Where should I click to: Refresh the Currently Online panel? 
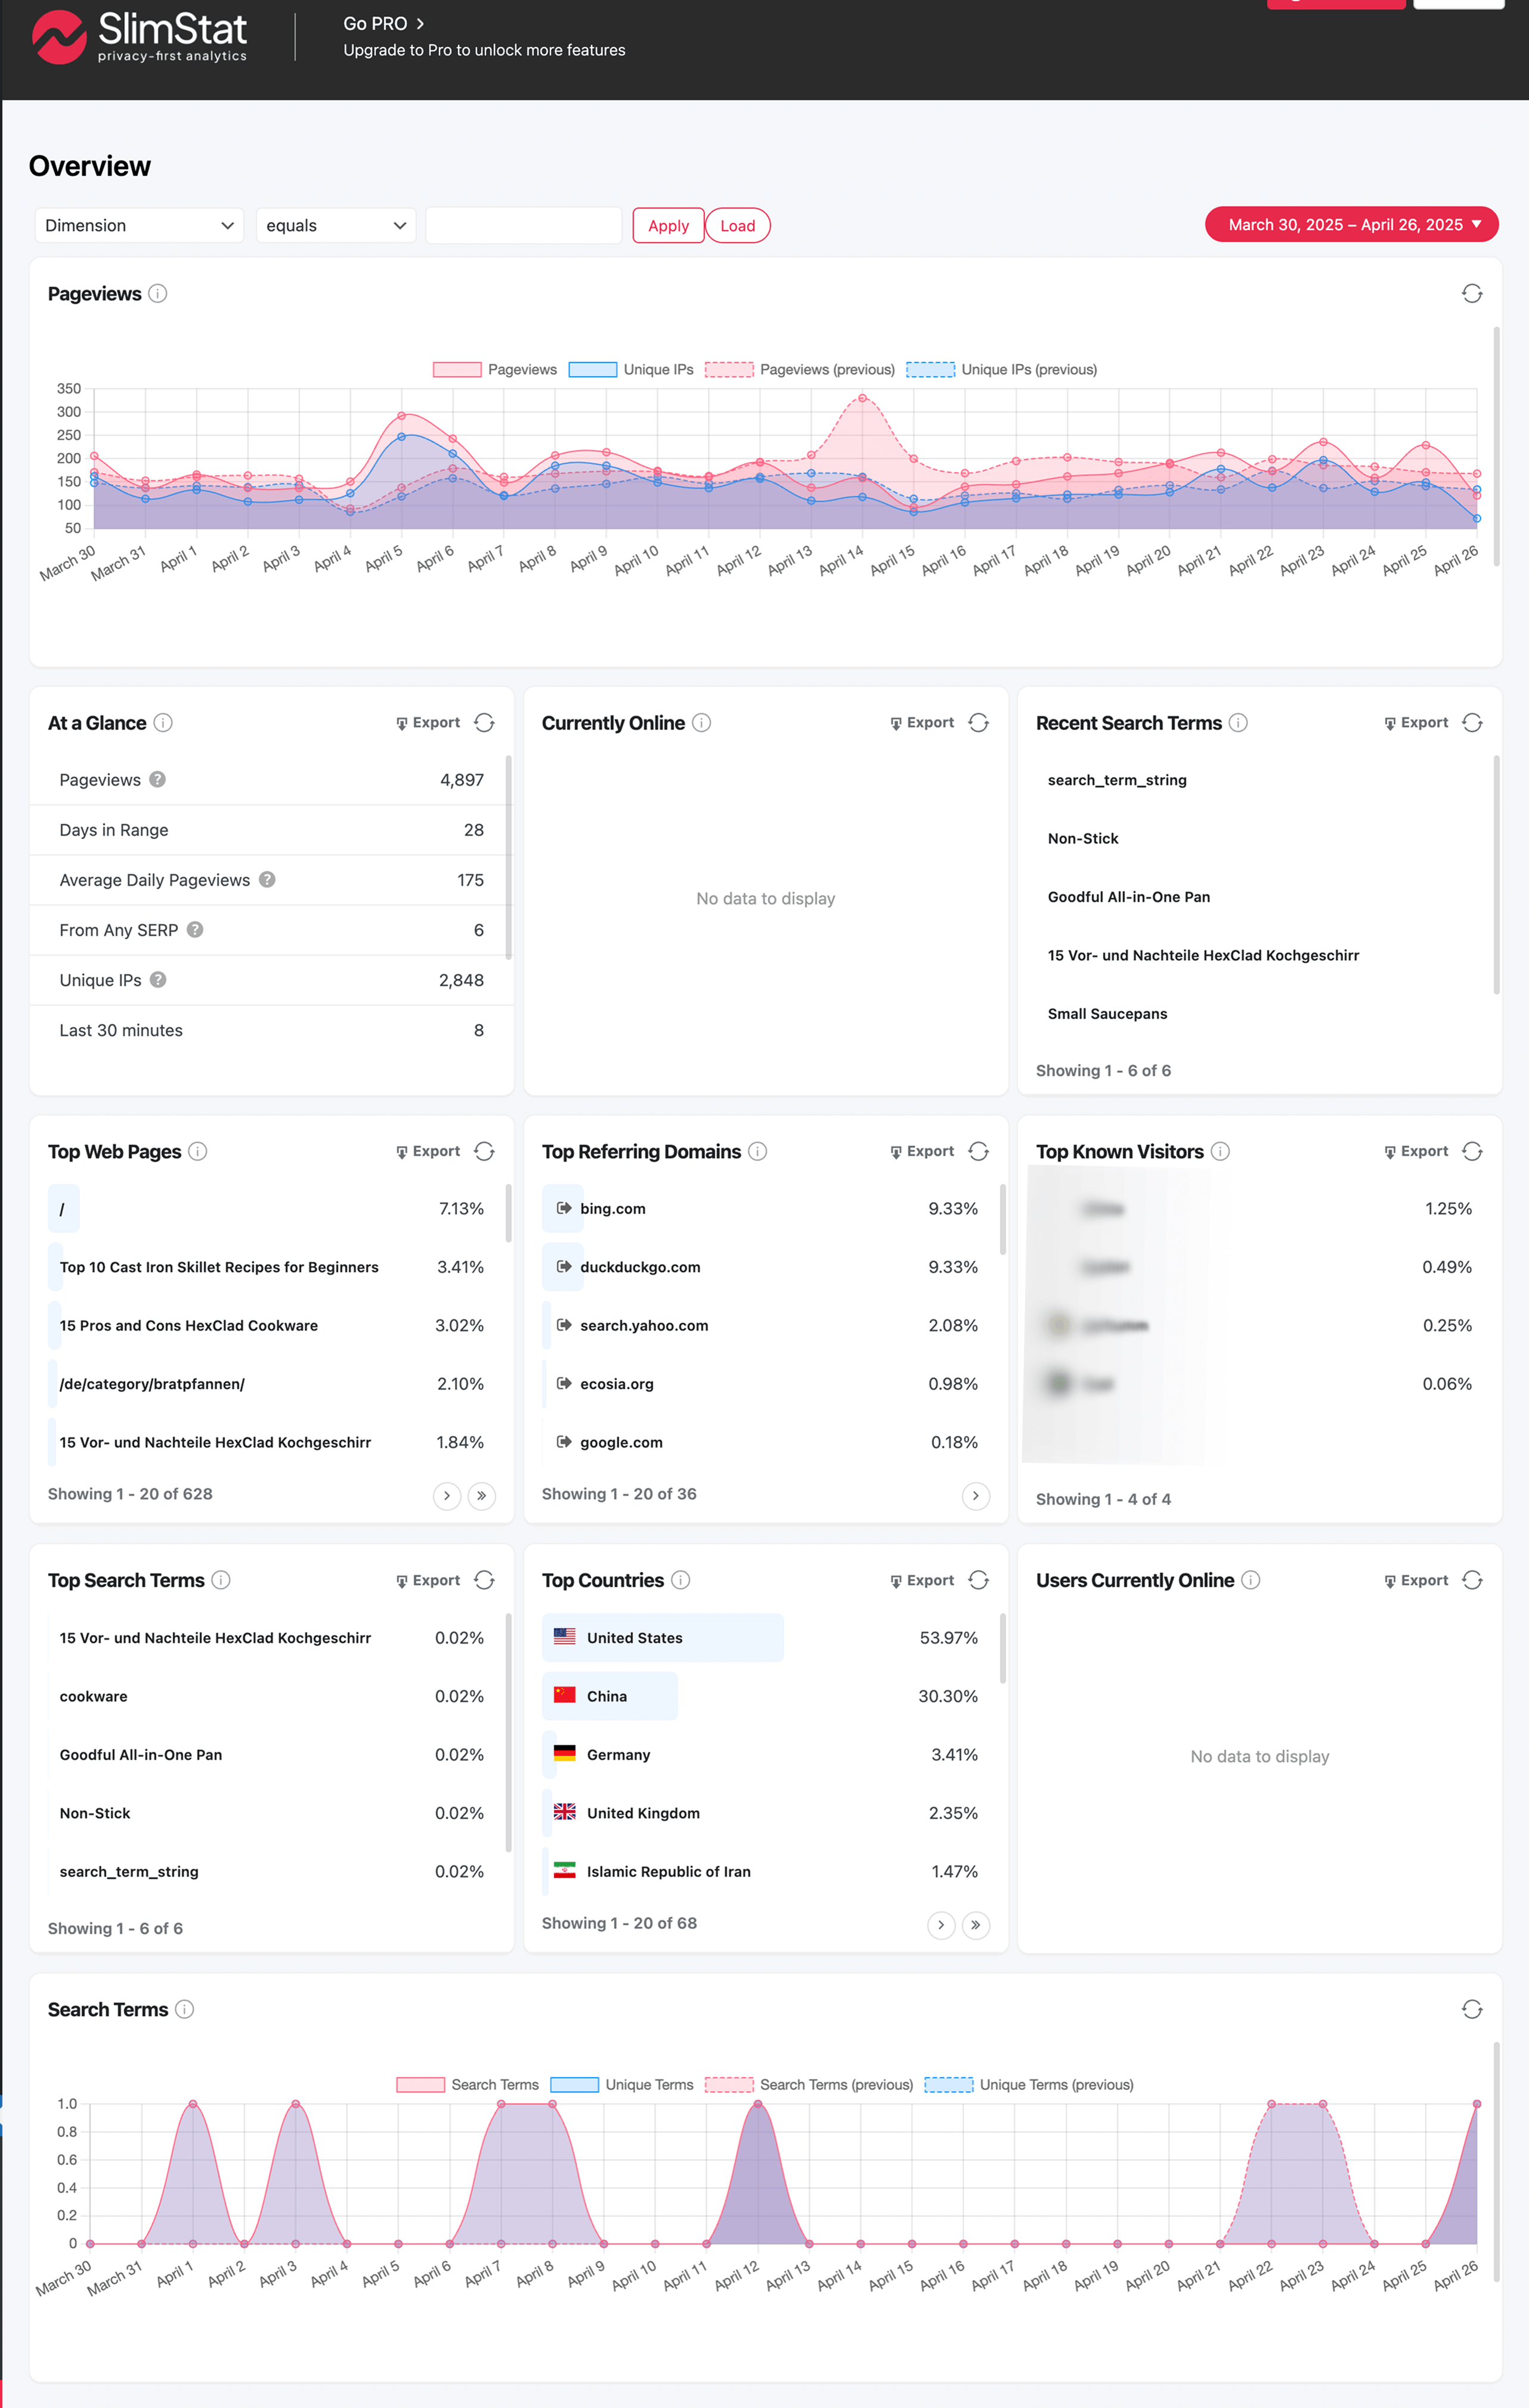pyautogui.click(x=978, y=723)
